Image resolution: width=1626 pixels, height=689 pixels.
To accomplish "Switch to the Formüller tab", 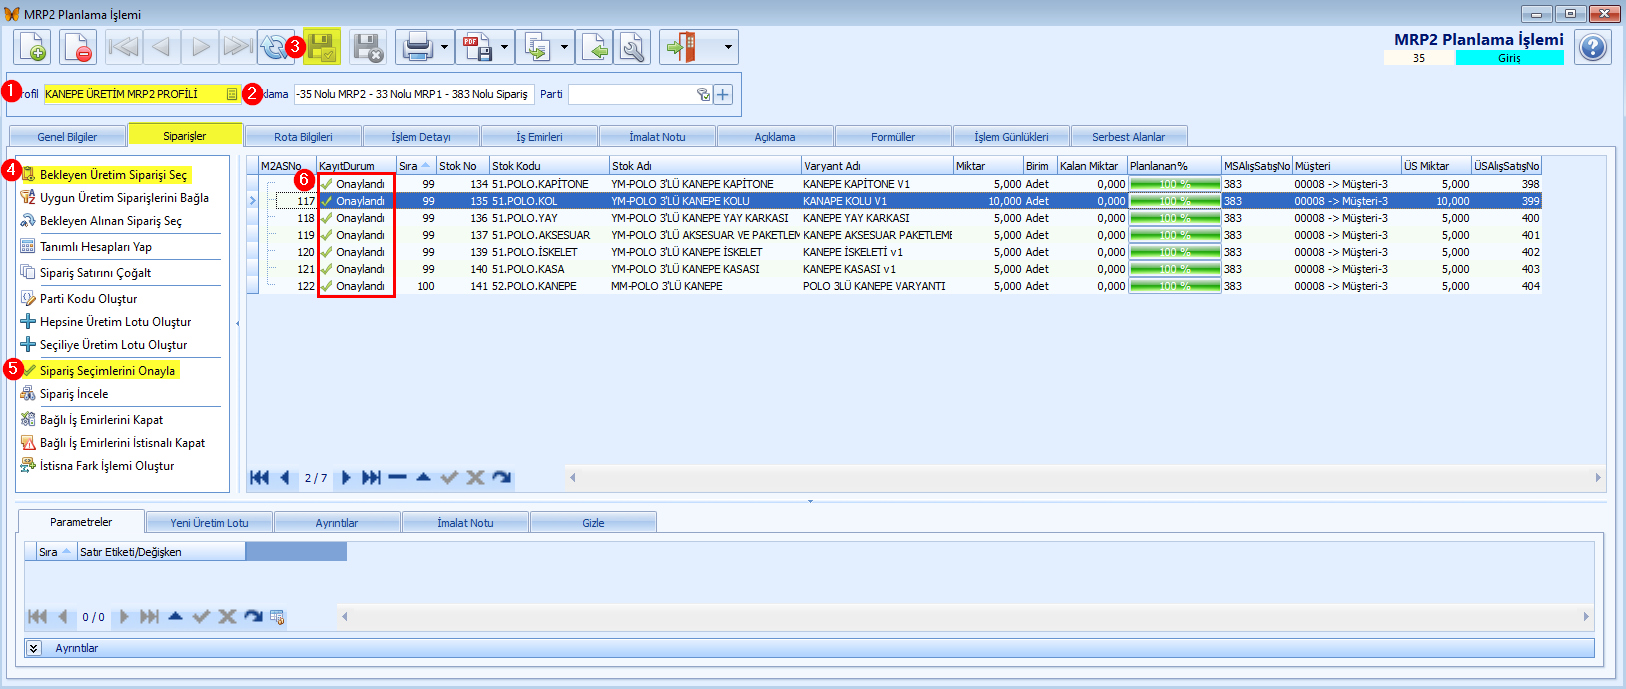I will tap(893, 137).
